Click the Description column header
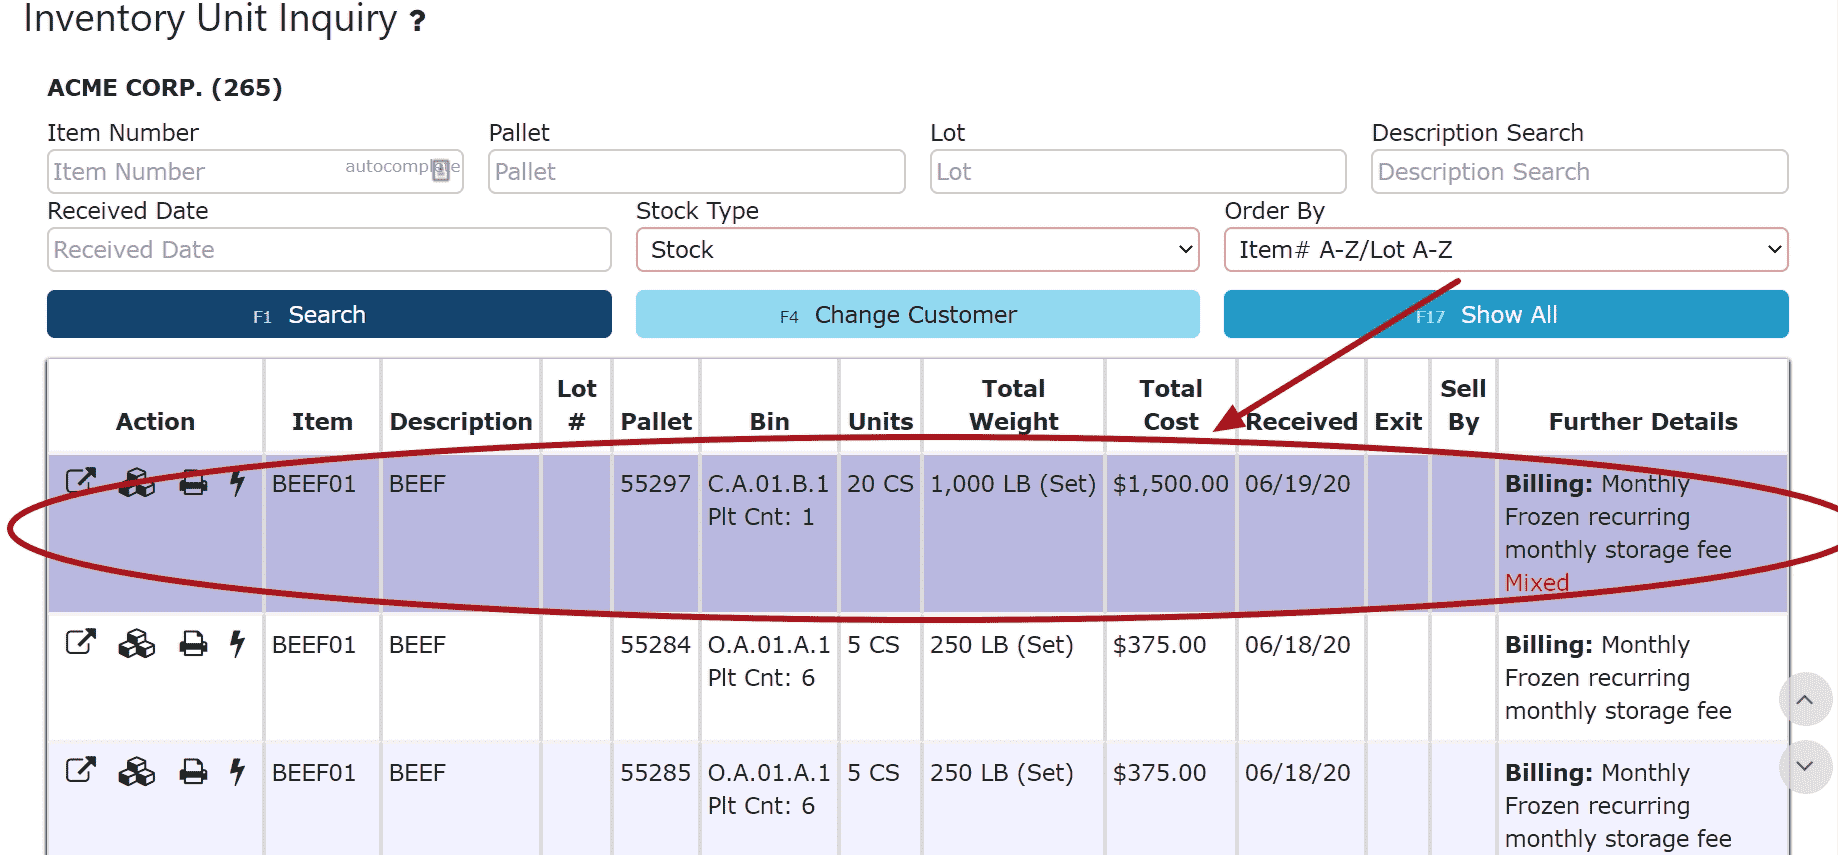Image resolution: width=1838 pixels, height=855 pixels. pos(461,422)
